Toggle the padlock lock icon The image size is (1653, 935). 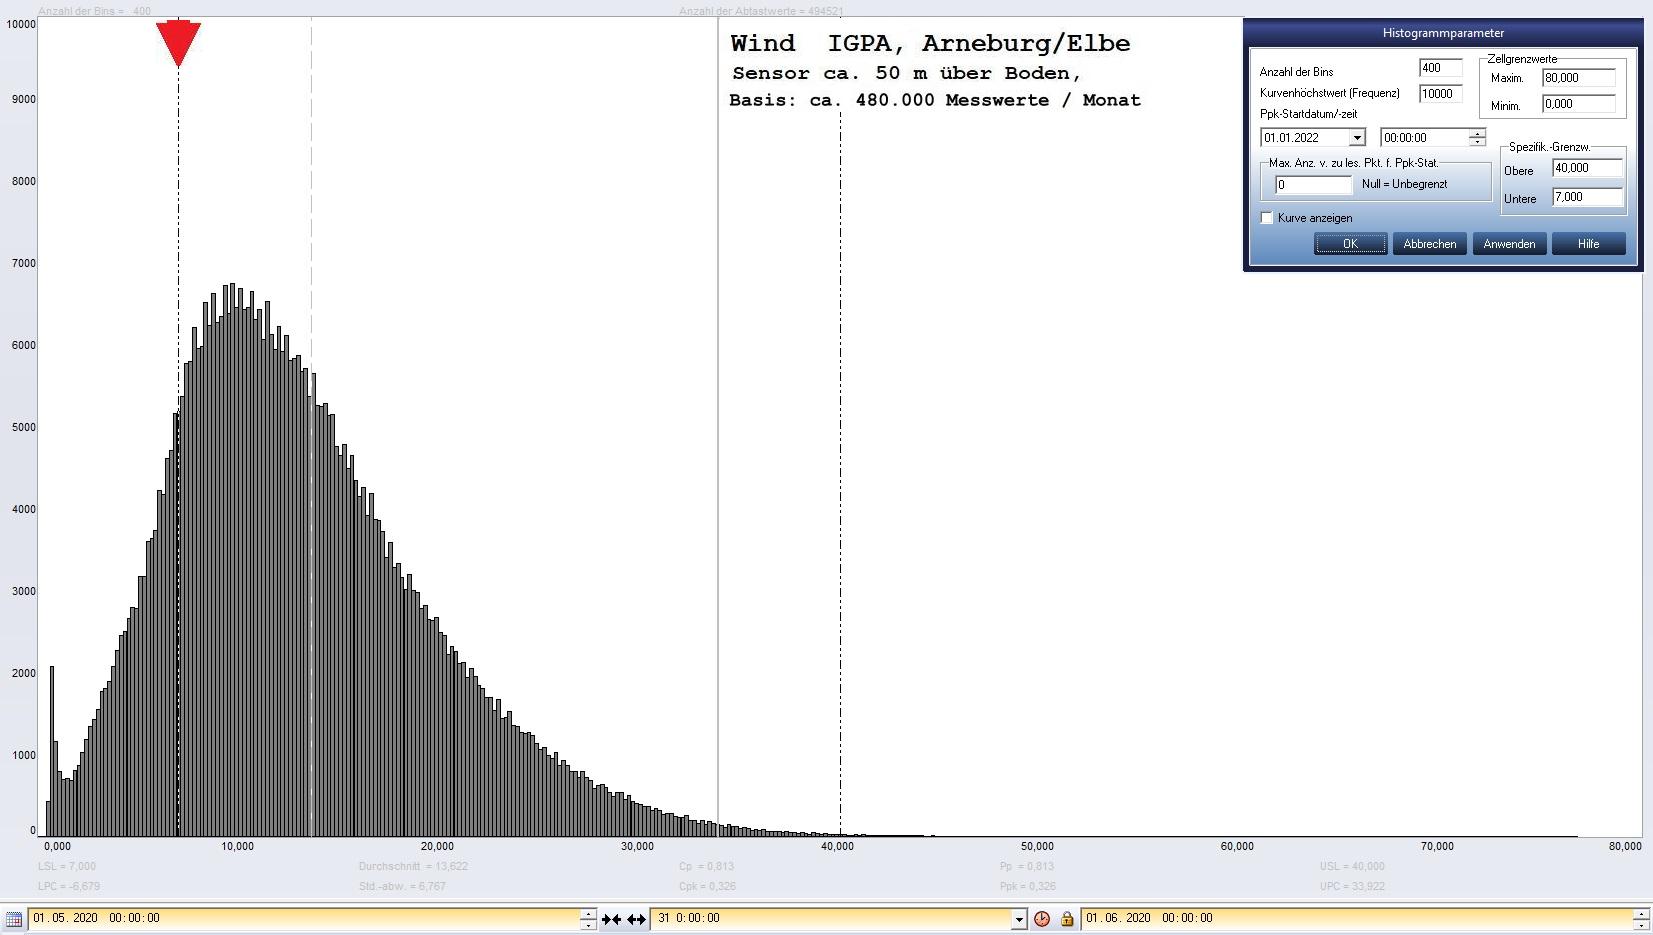point(1066,919)
